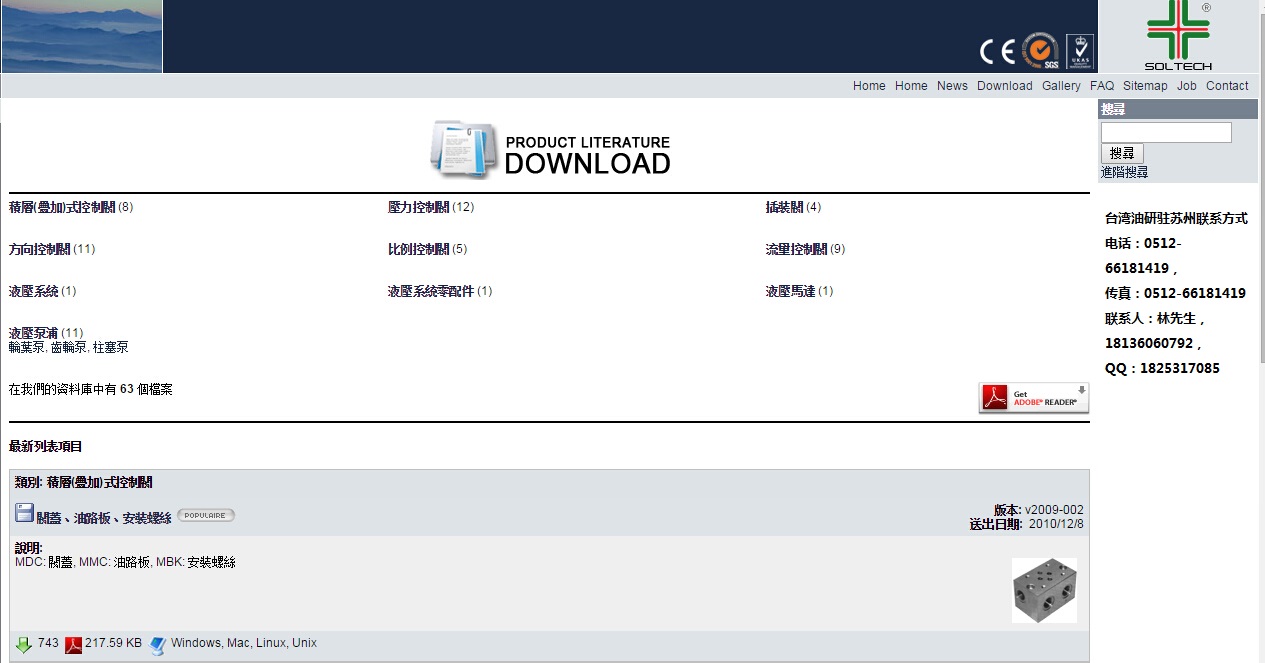Open the 液壓系統零配件 category link

pos(430,291)
